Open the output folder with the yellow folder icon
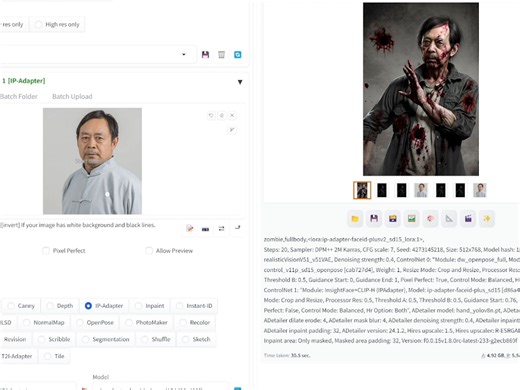Image resolution: width=520 pixels, height=390 pixels. (355, 219)
